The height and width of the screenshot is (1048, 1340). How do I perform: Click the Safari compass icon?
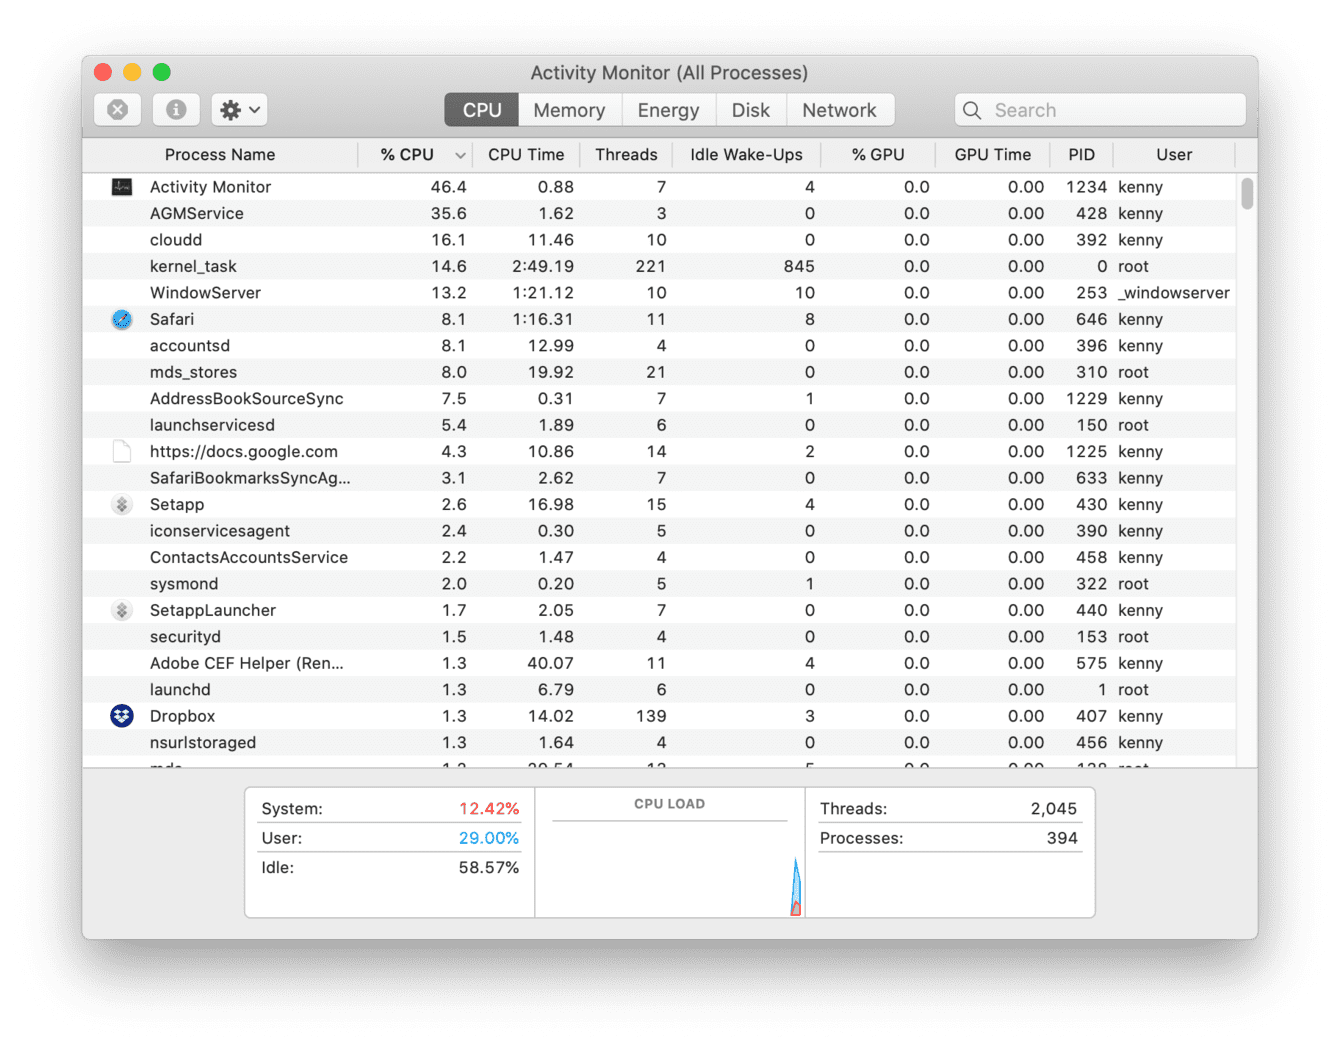pos(122,319)
